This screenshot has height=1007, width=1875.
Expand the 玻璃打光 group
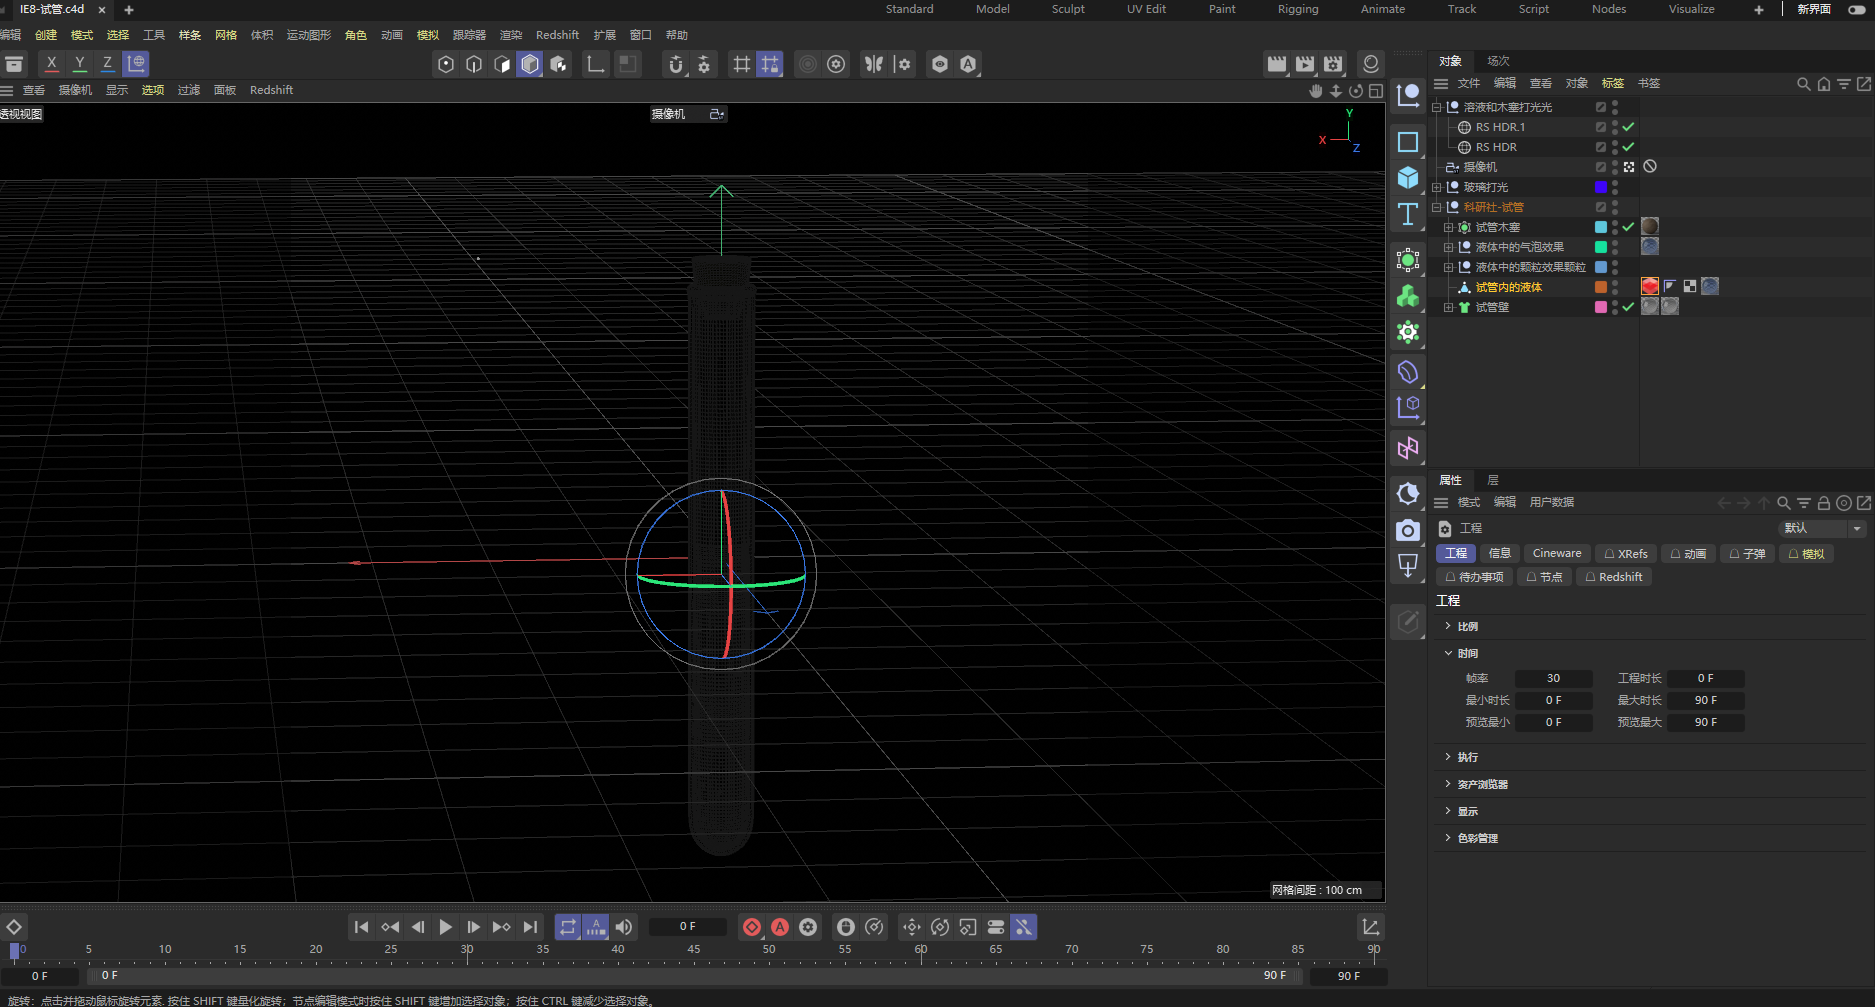click(x=1437, y=187)
